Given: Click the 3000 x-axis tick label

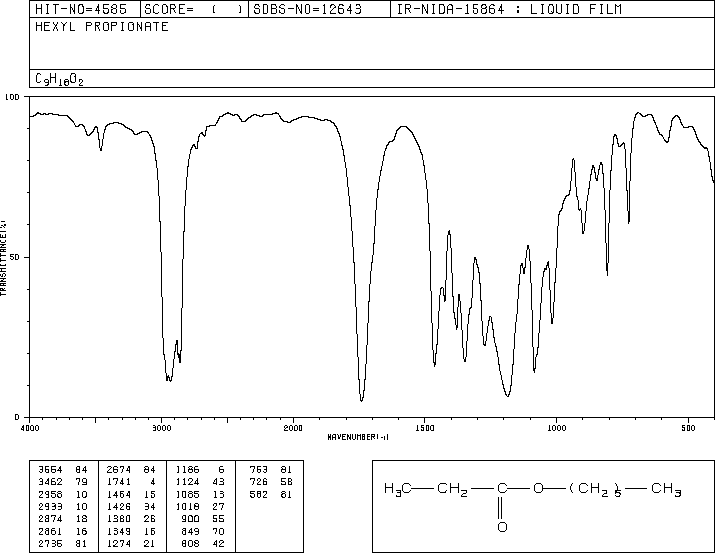Looking at the screenshot, I should coord(161,428).
